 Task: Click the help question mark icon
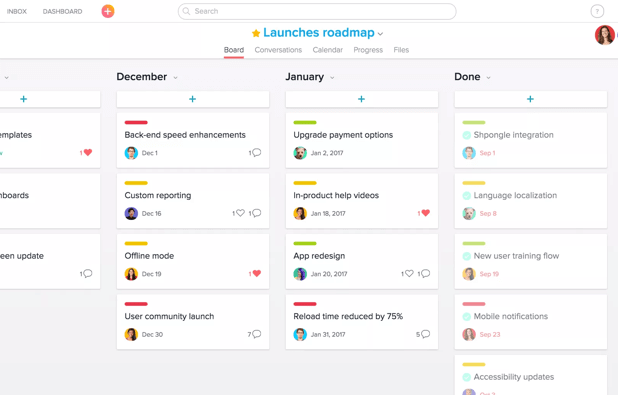pyautogui.click(x=597, y=11)
